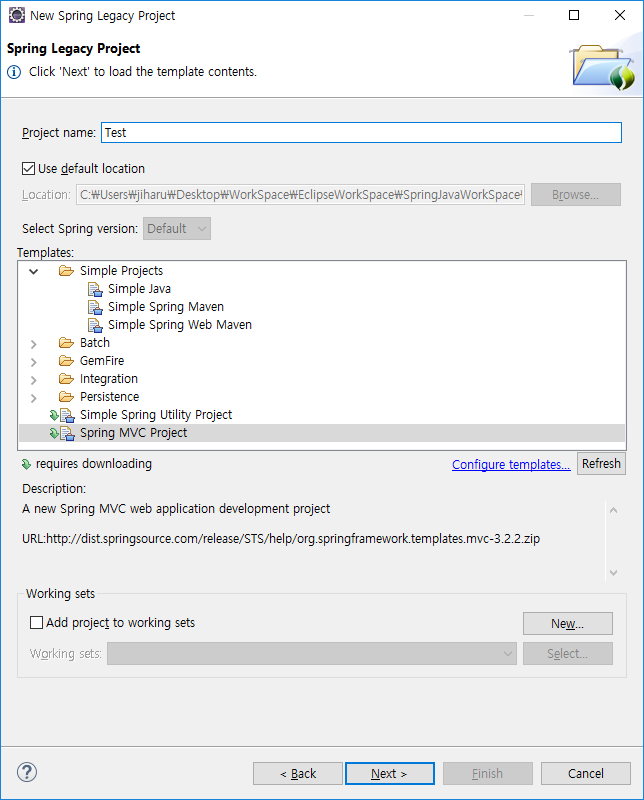
Task: Enable Add project to working sets
Action: pos(36,622)
